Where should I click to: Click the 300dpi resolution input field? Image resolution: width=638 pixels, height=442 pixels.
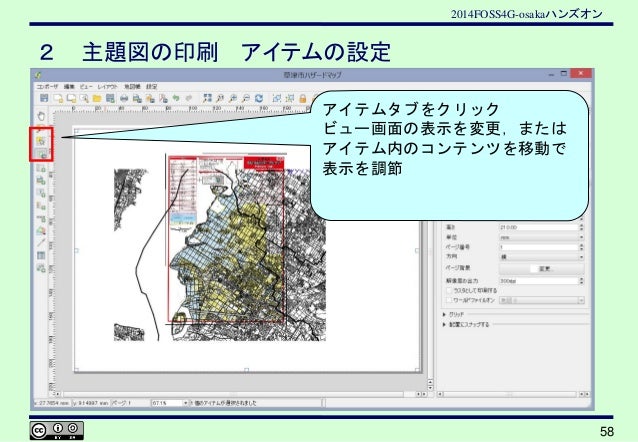[x=539, y=281]
